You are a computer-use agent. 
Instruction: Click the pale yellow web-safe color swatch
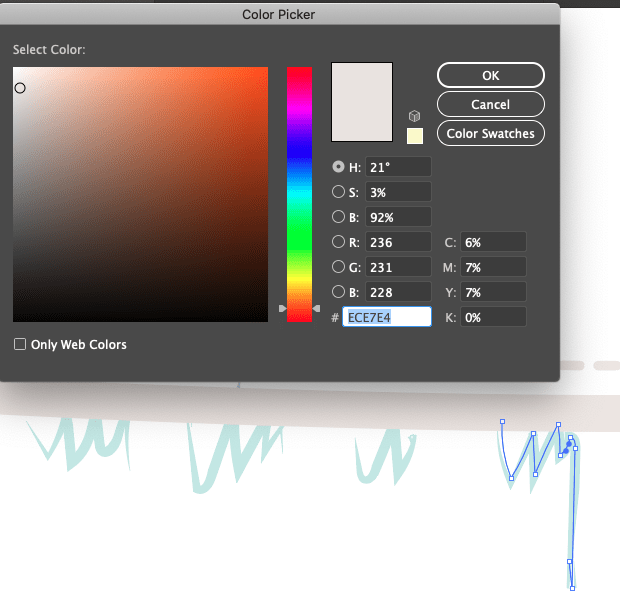coord(415,136)
